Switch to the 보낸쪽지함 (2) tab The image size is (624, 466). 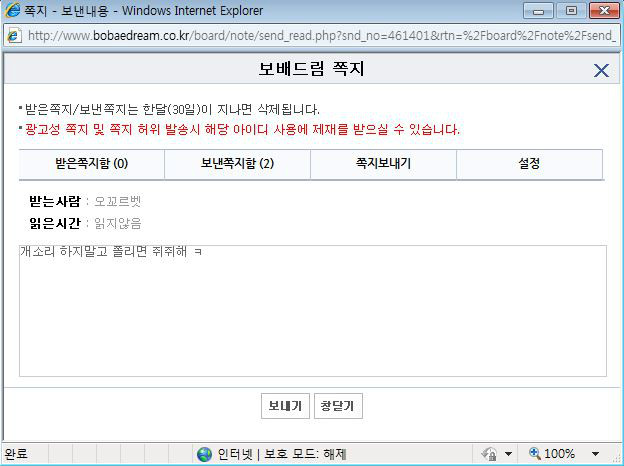coord(237,164)
